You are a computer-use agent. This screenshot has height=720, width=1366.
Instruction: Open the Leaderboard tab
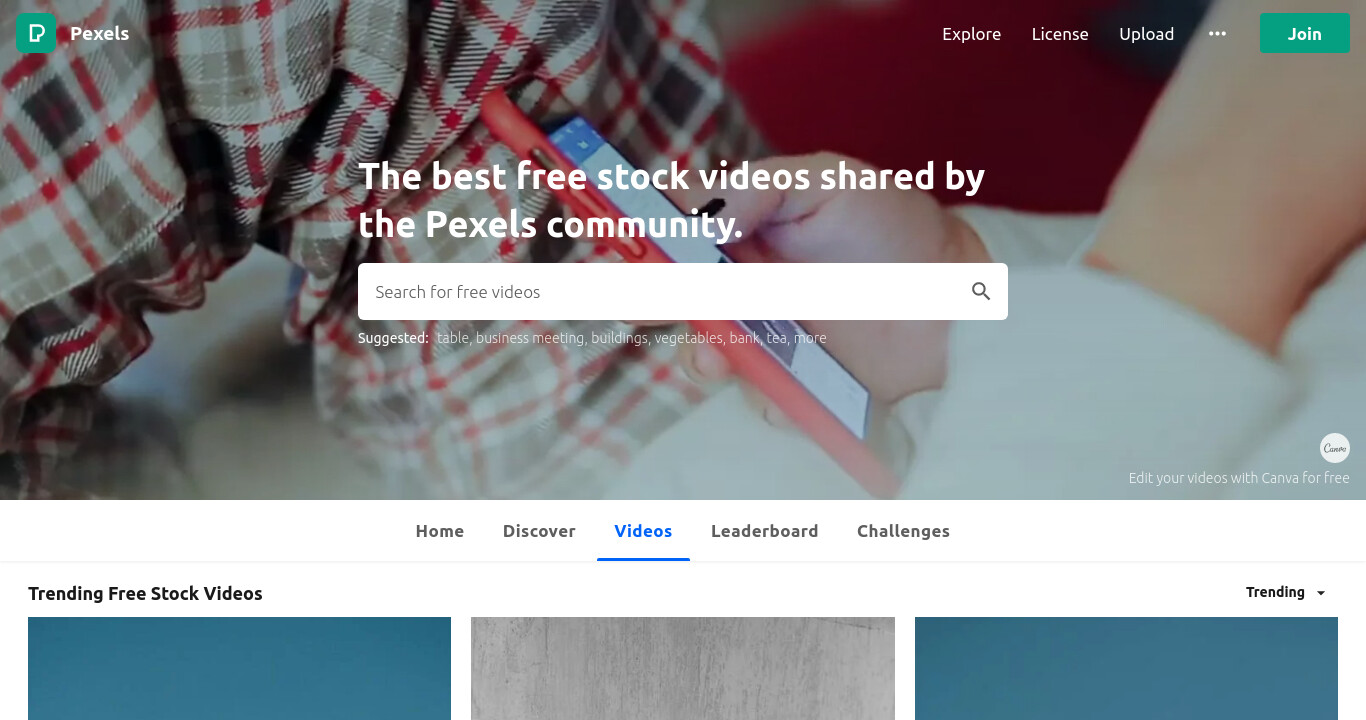(764, 531)
